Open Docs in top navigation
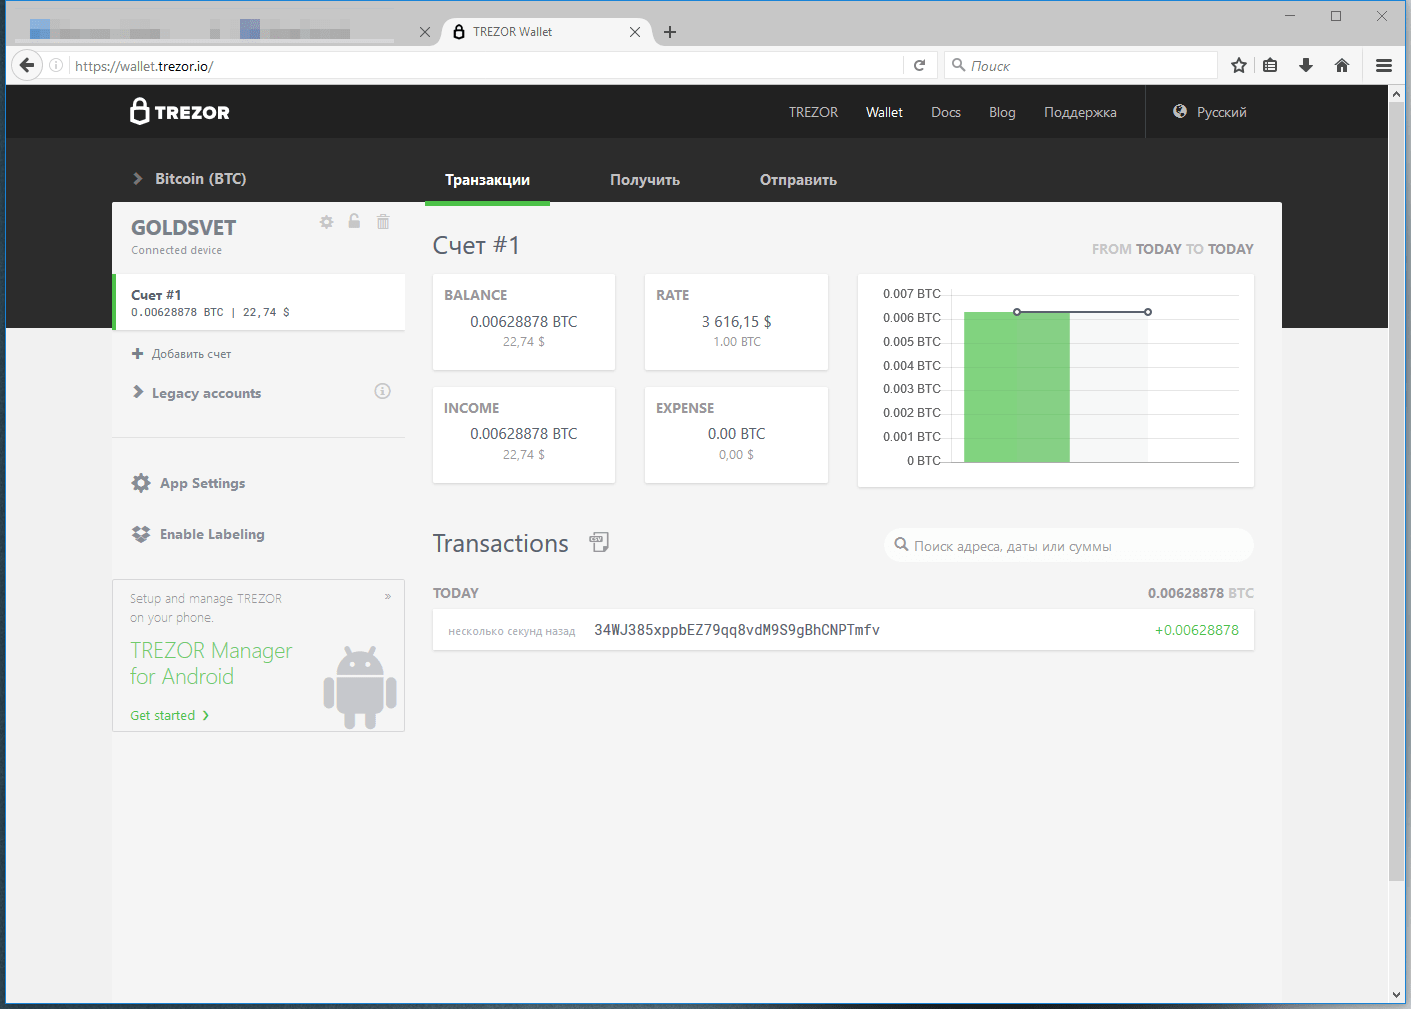 click(x=946, y=112)
